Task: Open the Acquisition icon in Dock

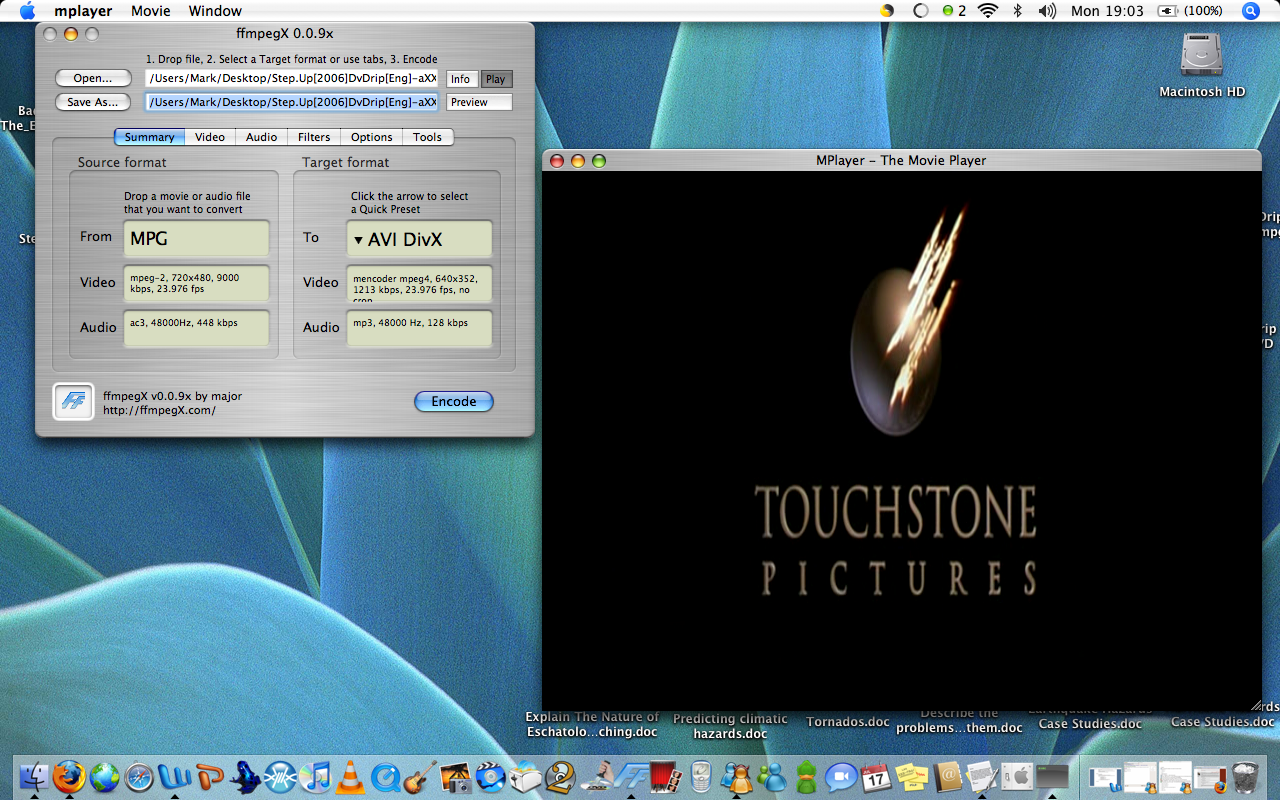Action: [280, 777]
